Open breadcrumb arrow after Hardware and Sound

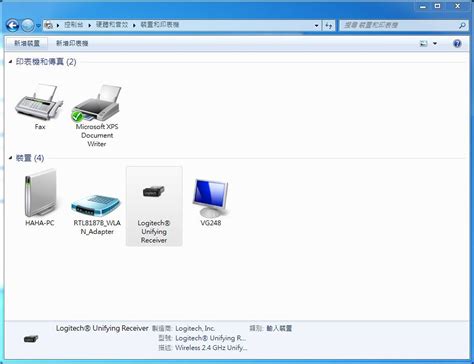point(134,25)
